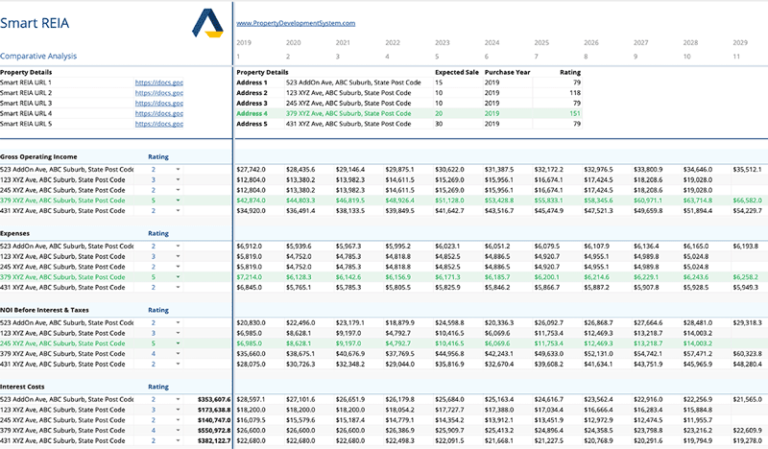Select the gross income cell $34,920.0
The width and height of the screenshot is (768, 449).
[x=251, y=211]
